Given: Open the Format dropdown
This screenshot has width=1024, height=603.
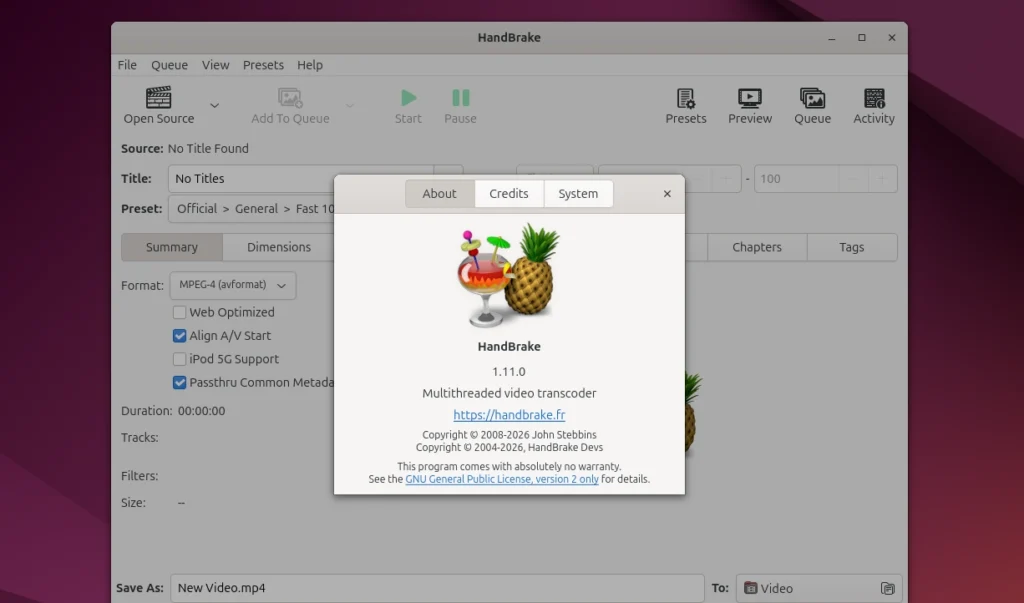Looking at the screenshot, I should tap(232, 285).
